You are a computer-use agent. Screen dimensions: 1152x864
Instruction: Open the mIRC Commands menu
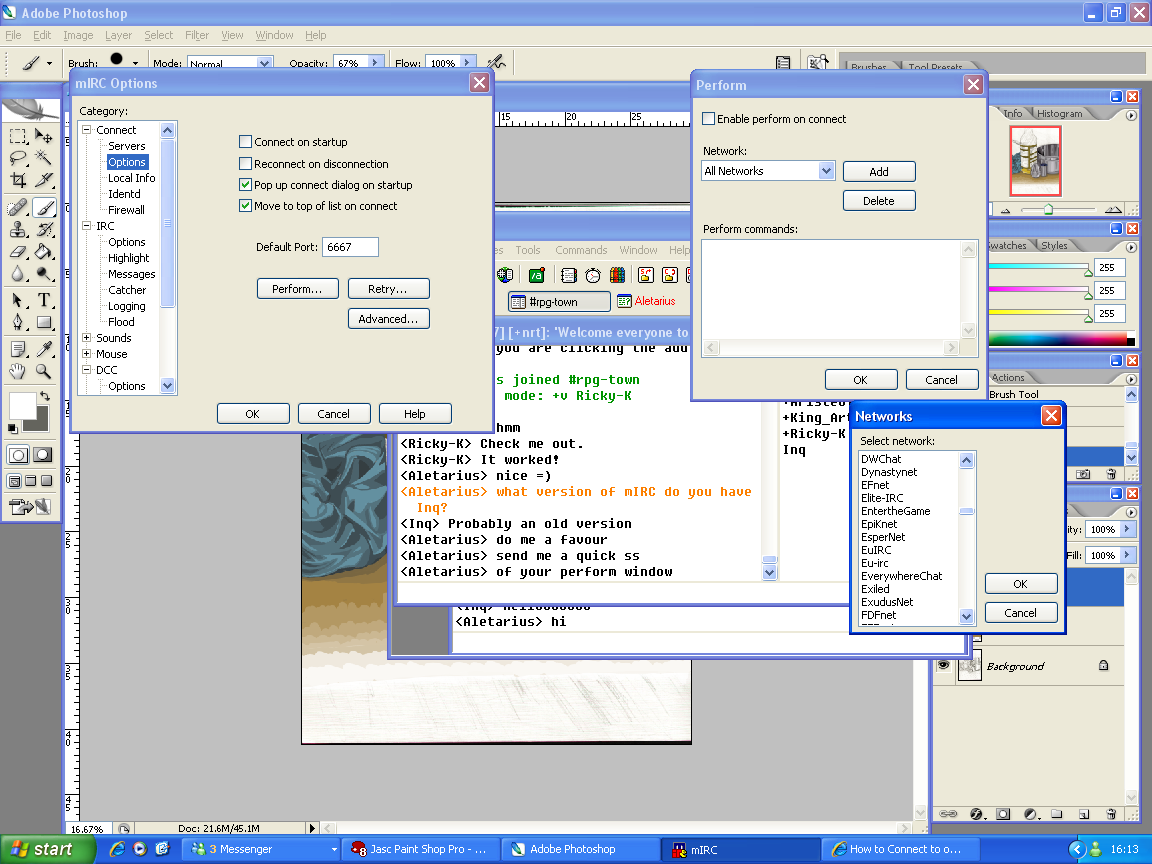[x=581, y=251]
